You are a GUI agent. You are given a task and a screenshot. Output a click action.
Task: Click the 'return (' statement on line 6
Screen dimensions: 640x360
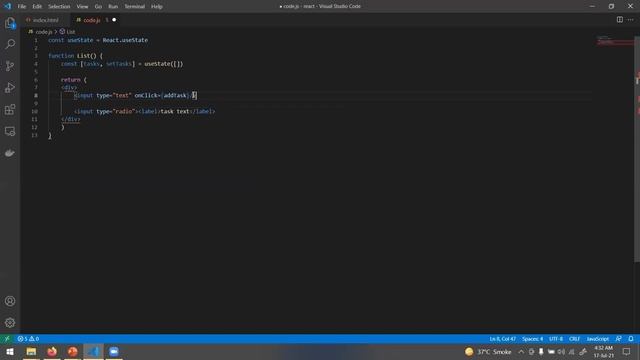(74, 80)
